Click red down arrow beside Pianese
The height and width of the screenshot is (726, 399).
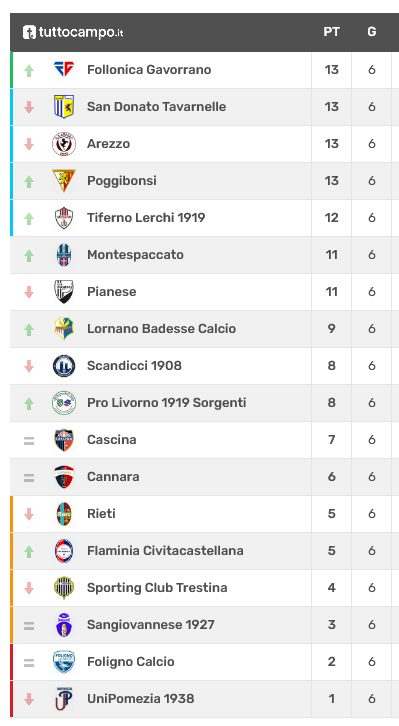point(29,292)
